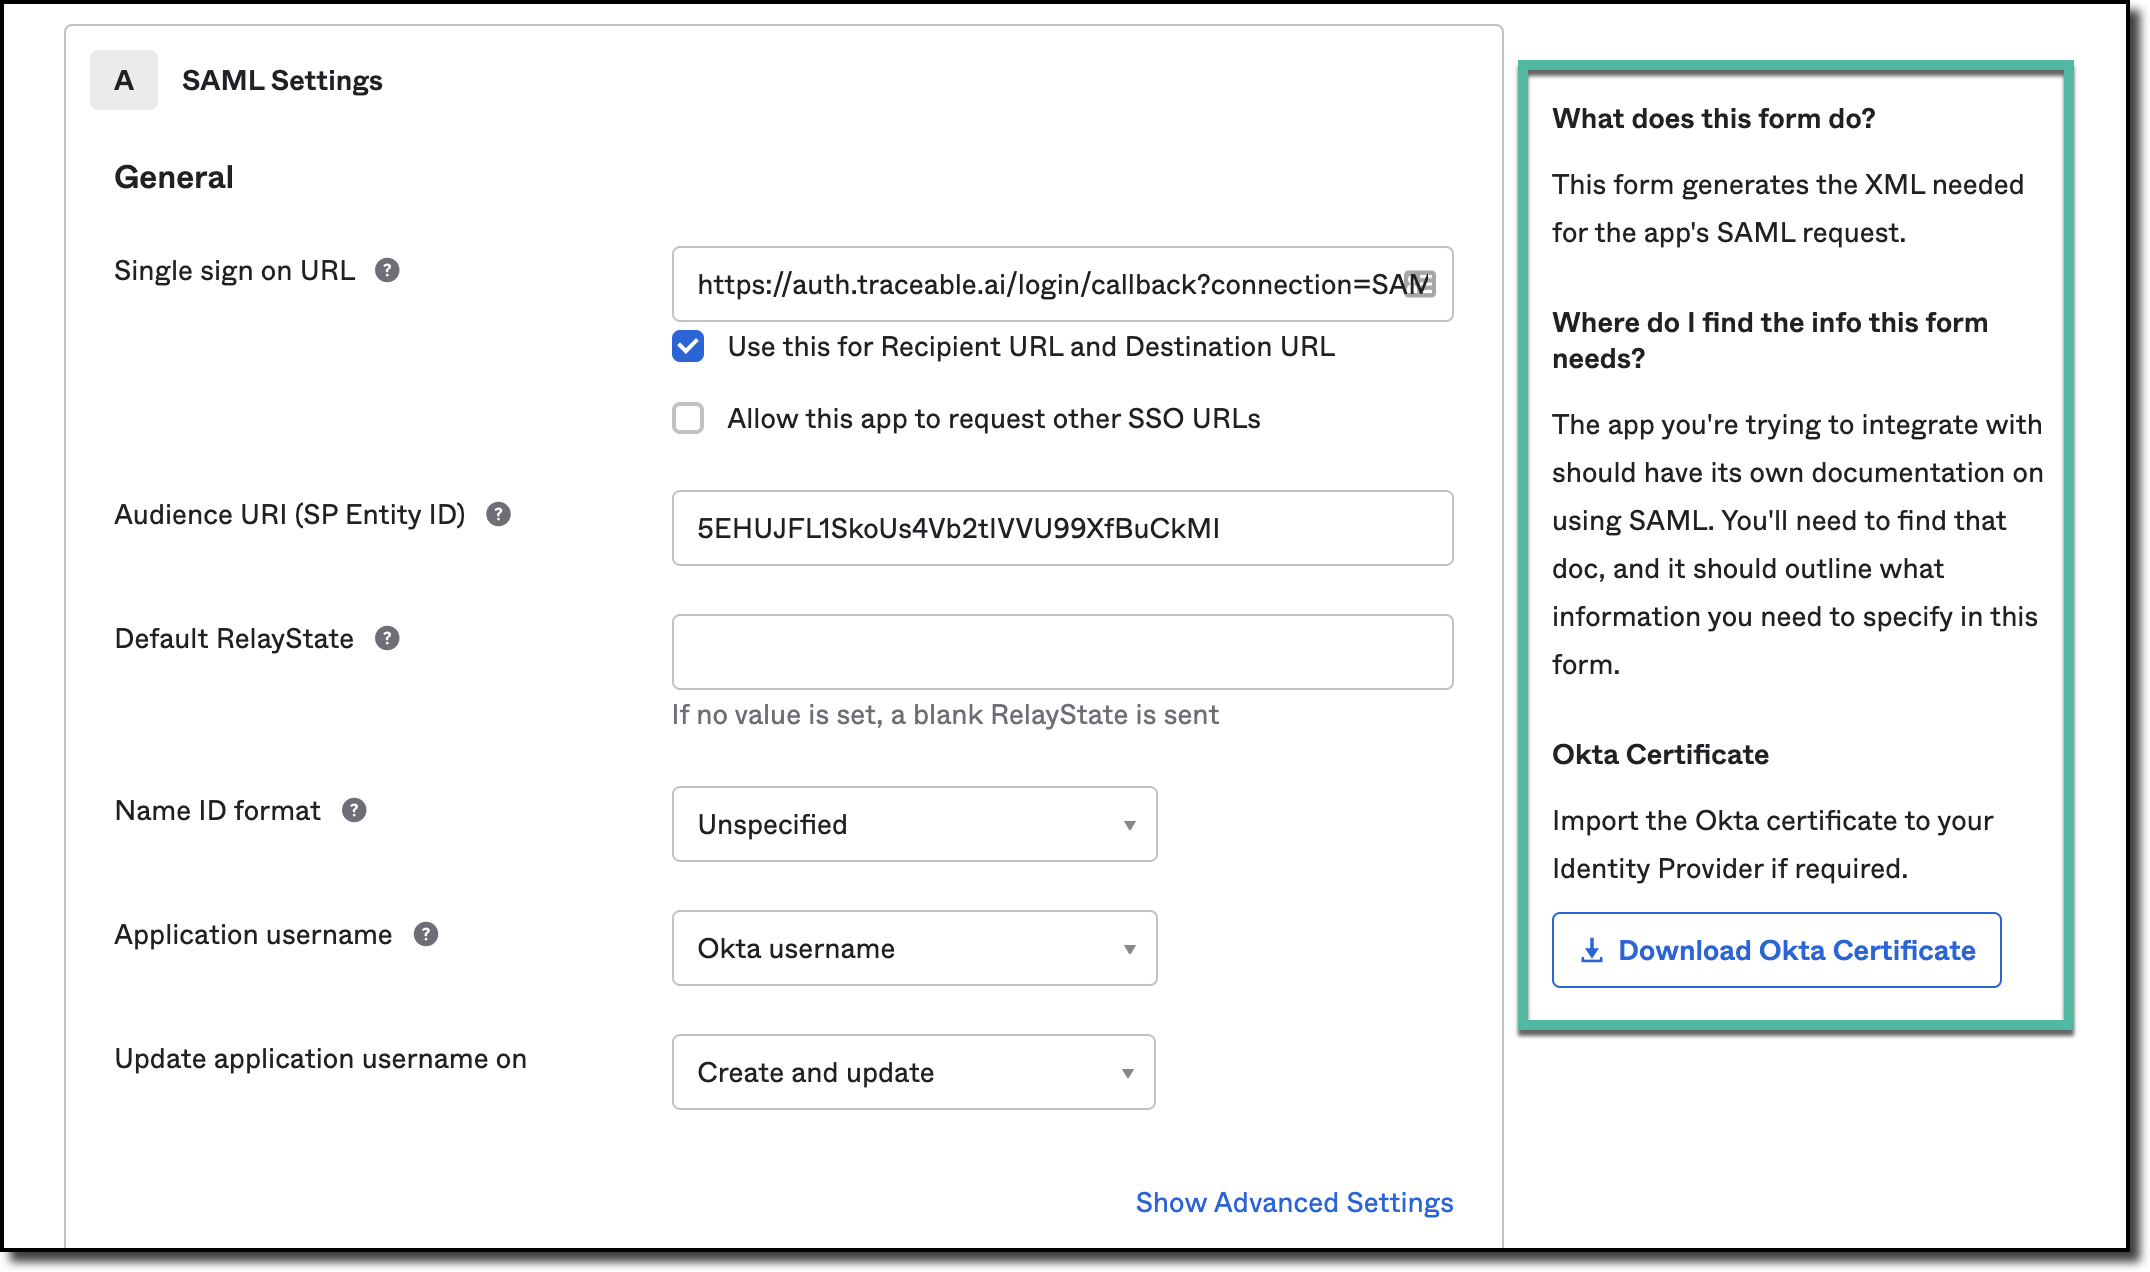Click 'What does this form do?' heading
Screen dimensions: 2150x1272
point(1714,118)
